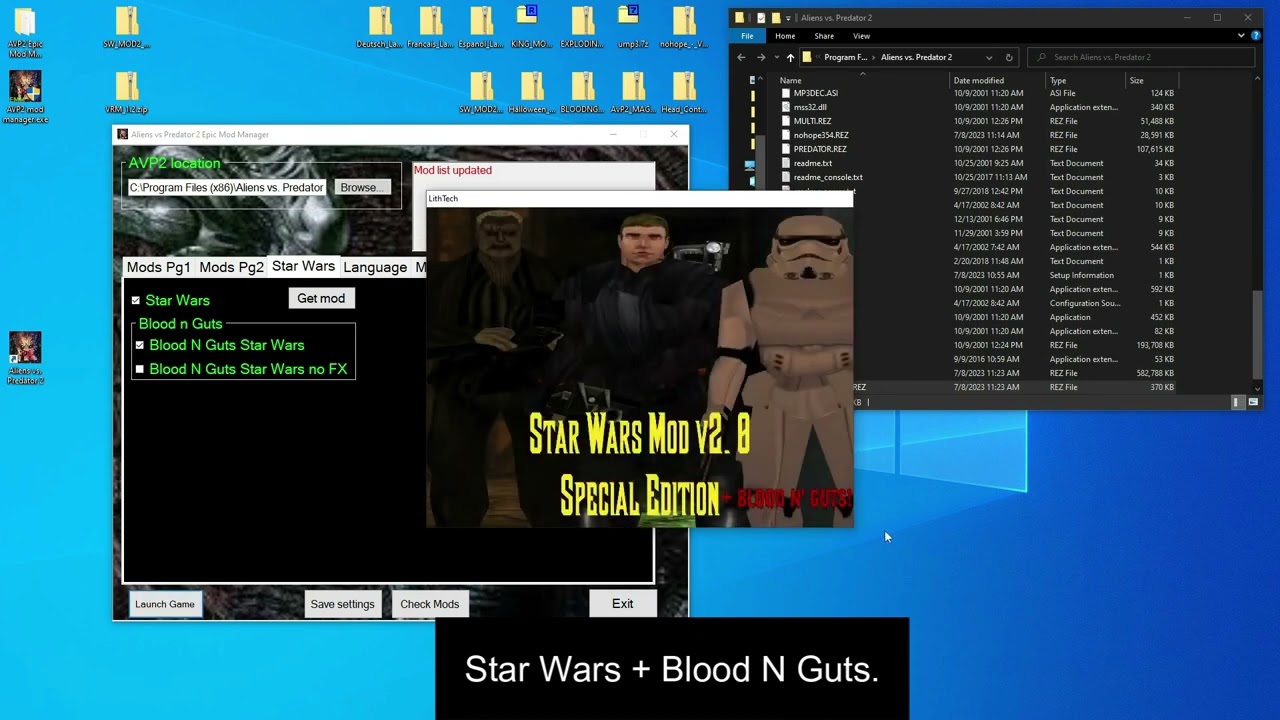Open the recent locations dropdown in File Explorer

coord(775,57)
